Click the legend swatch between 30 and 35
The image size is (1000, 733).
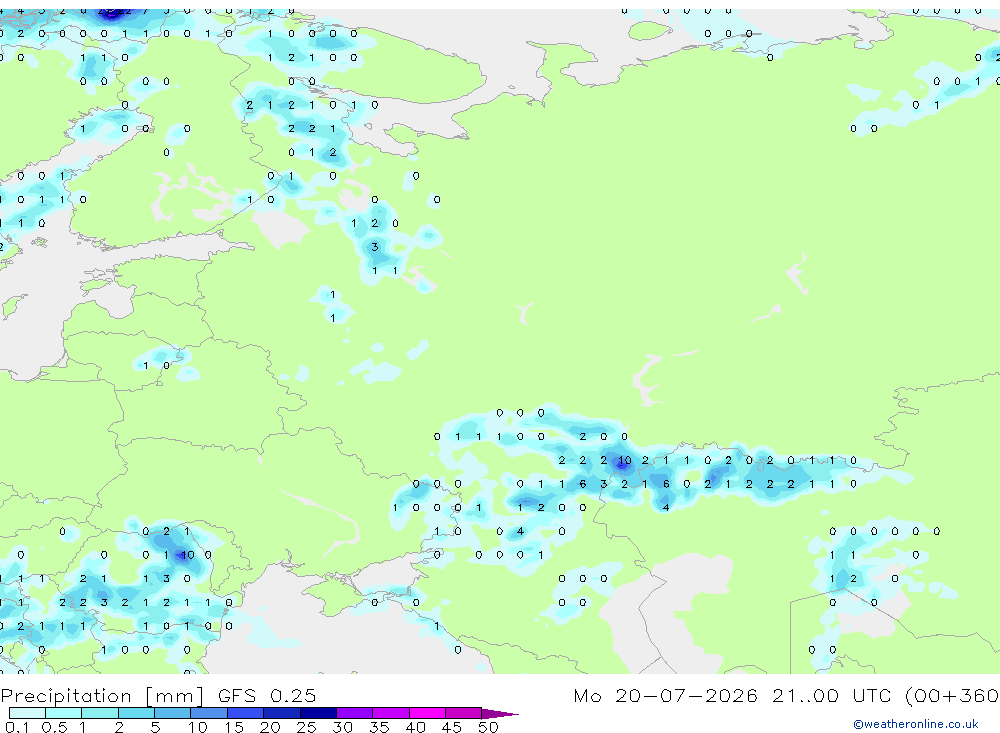click(x=354, y=713)
